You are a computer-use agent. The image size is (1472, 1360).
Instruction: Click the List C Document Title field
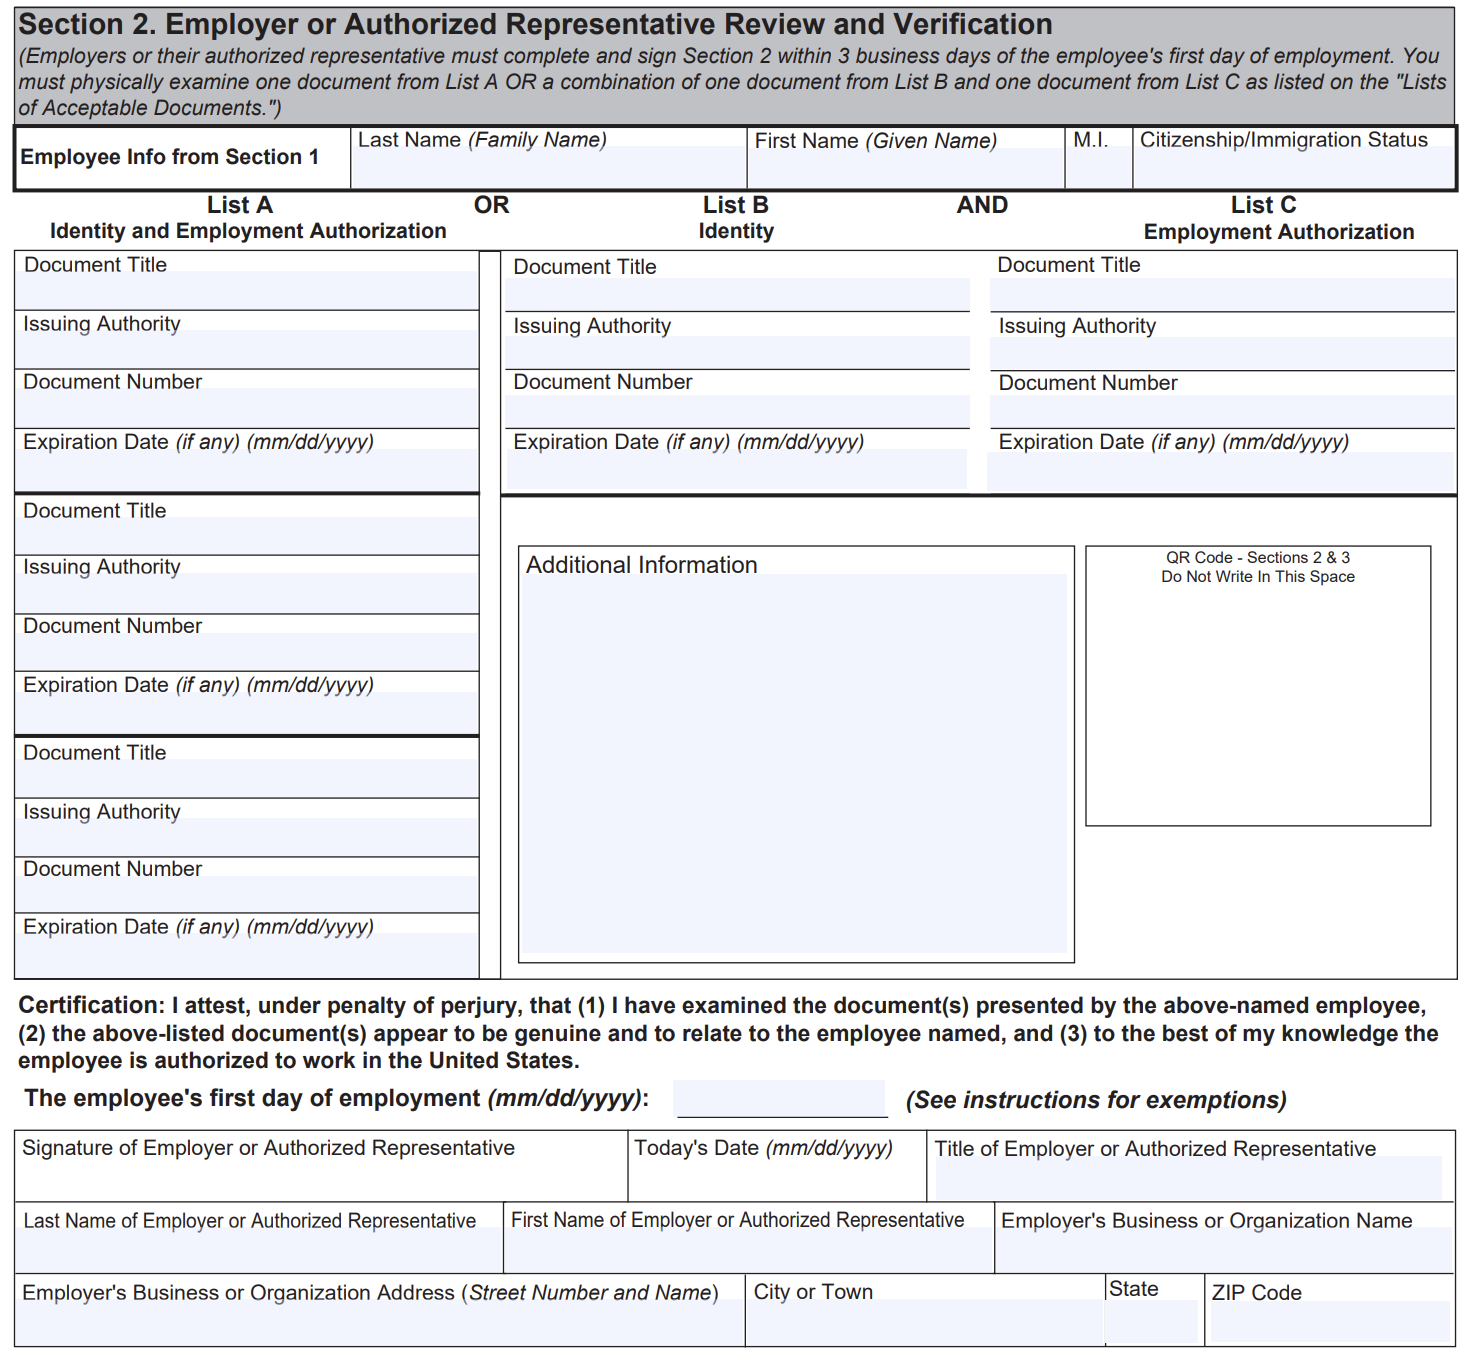(x=1222, y=295)
